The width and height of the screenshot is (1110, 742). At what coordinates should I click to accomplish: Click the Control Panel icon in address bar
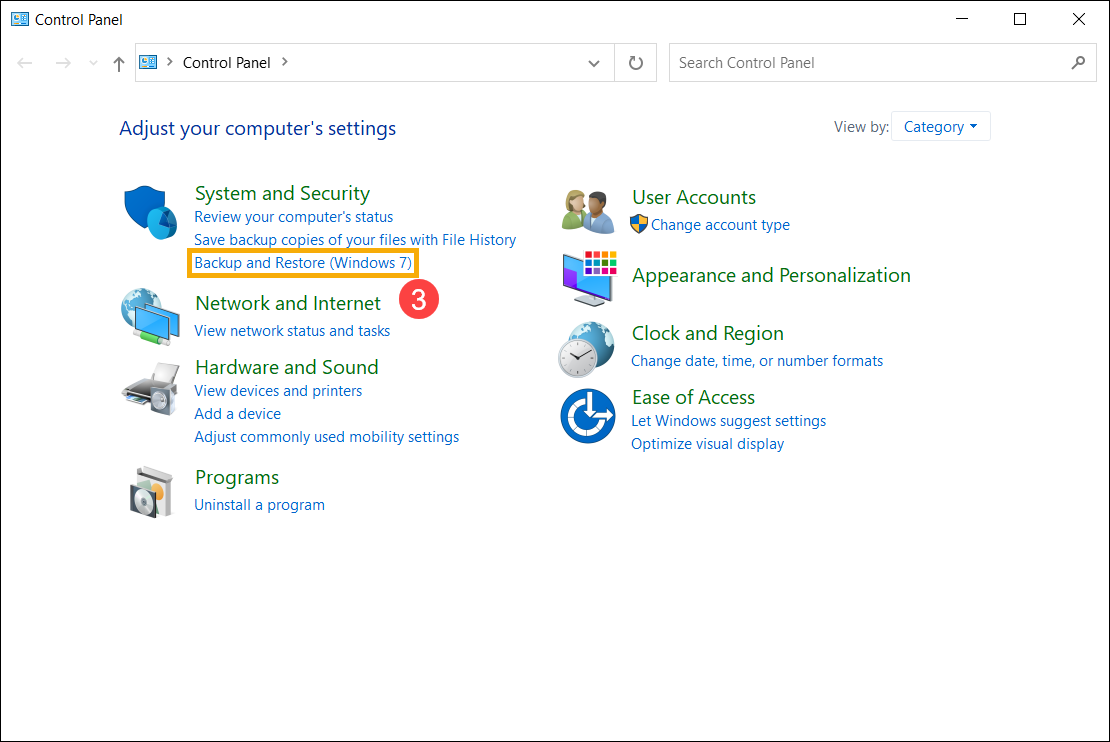point(150,62)
